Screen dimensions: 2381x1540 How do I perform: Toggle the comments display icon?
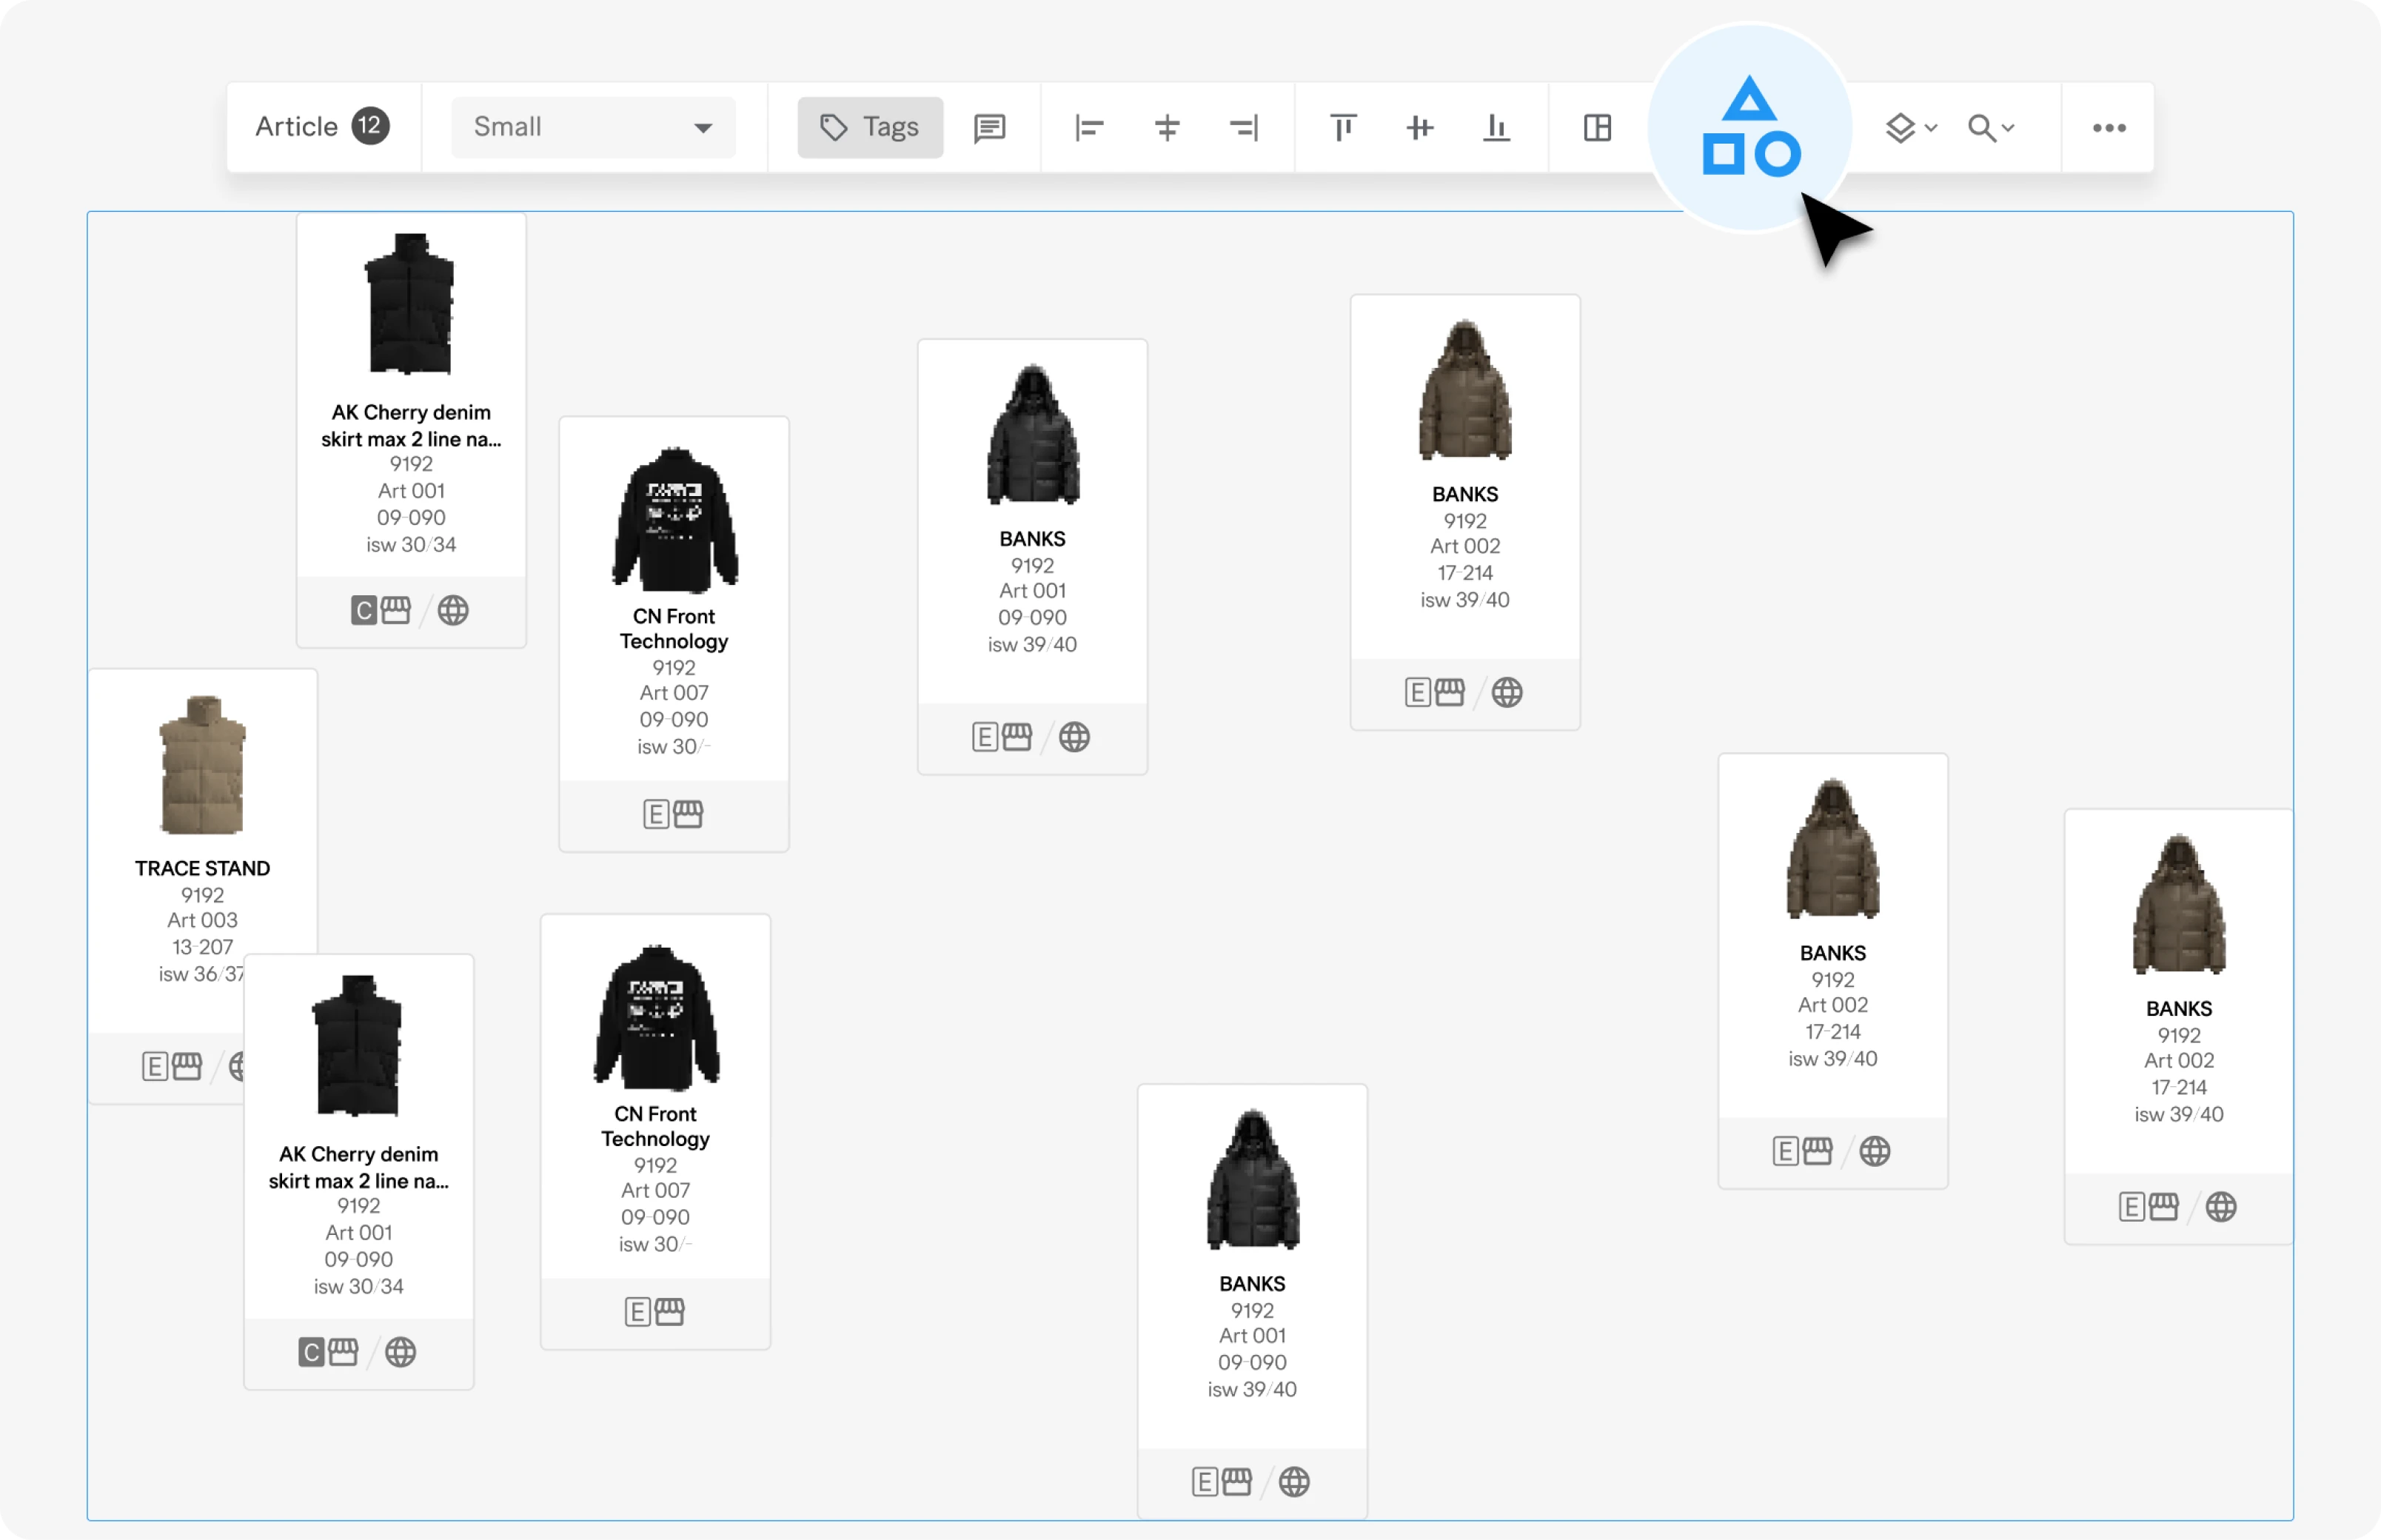pos(989,128)
